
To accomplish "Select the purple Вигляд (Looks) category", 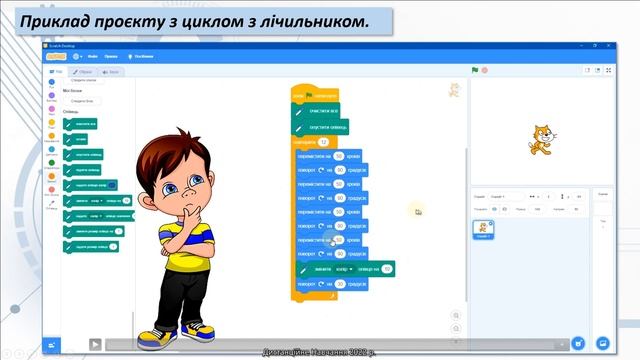I will tap(51, 97).
